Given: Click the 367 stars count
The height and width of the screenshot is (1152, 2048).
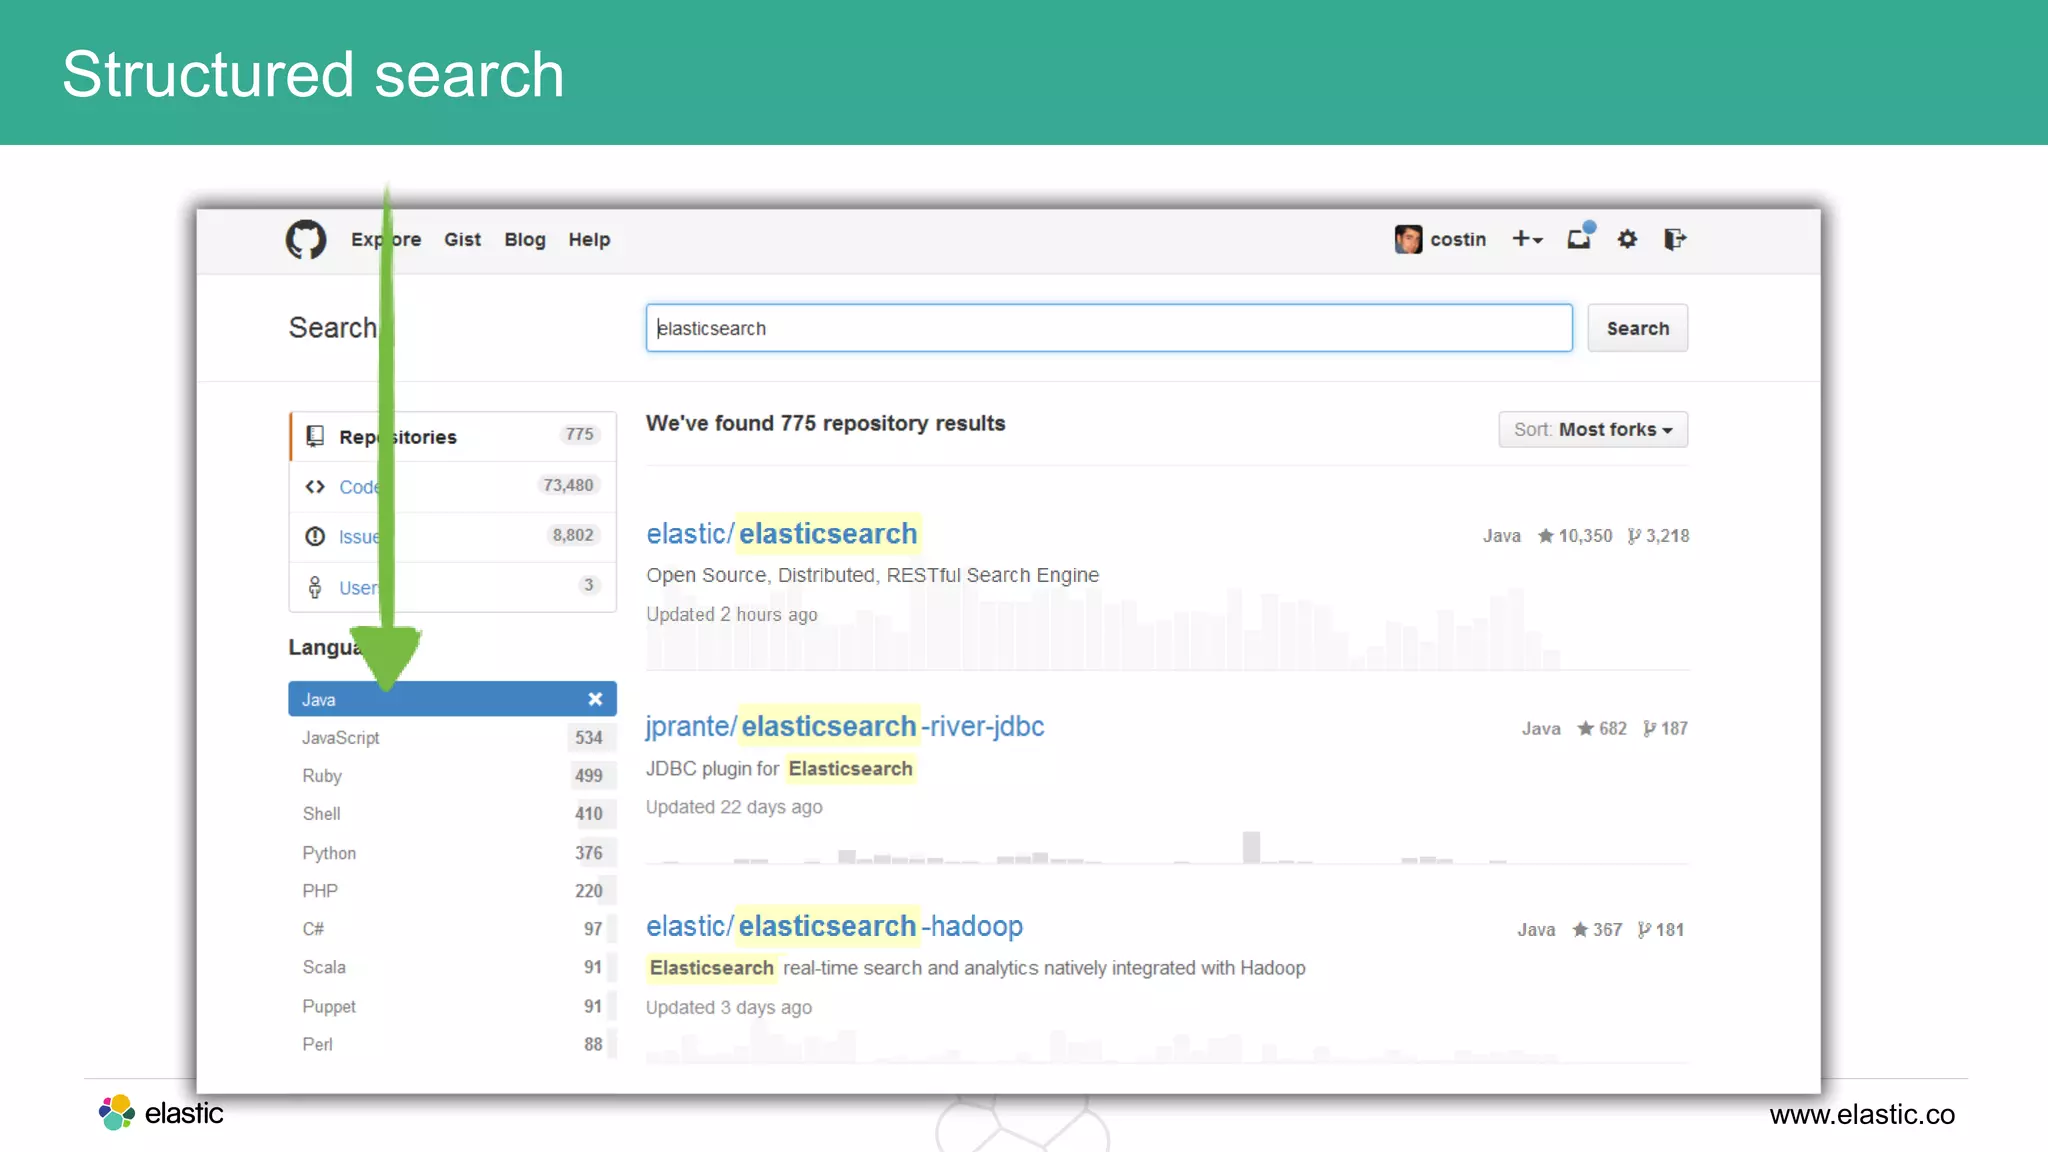Looking at the screenshot, I should tap(1597, 929).
